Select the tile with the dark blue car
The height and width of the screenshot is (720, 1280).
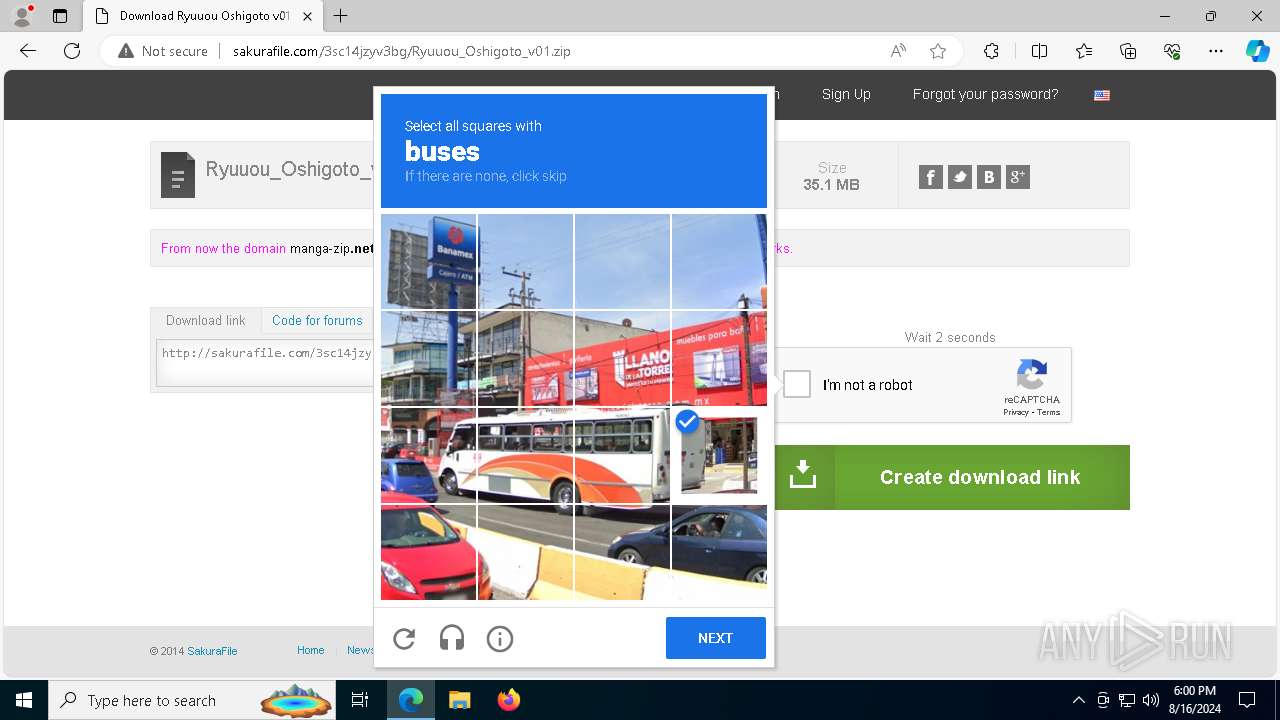pyautogui.click(x=719, y=552)
